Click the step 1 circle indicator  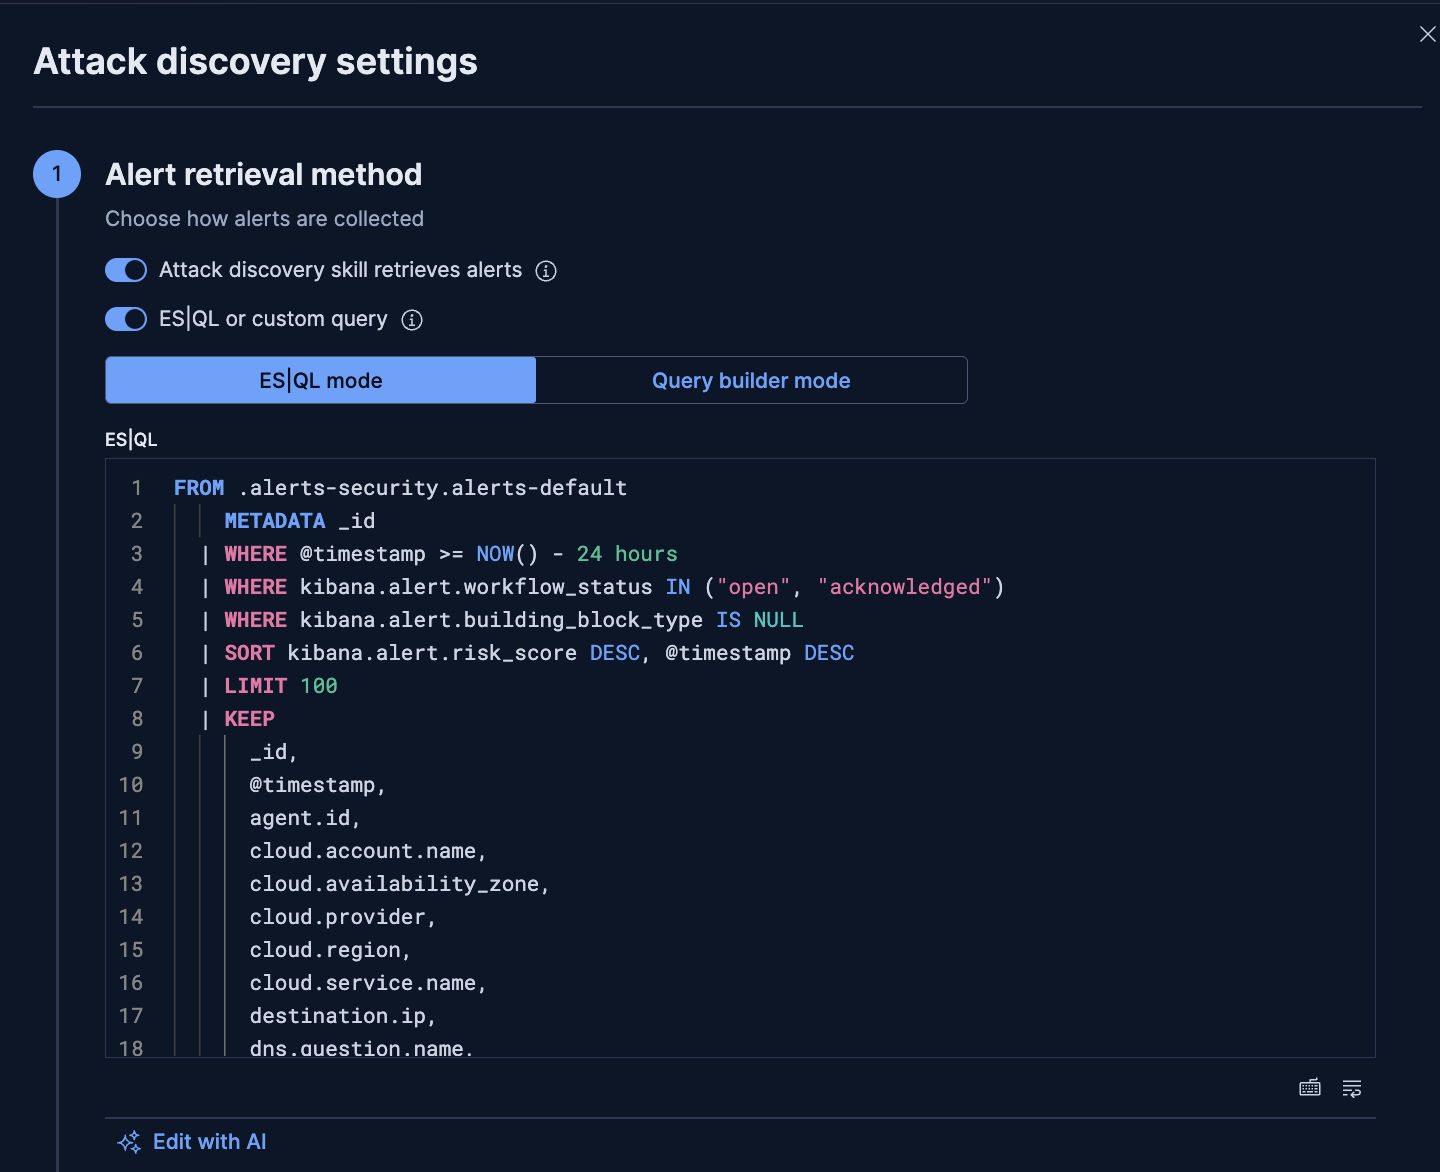tap(57, 174)
